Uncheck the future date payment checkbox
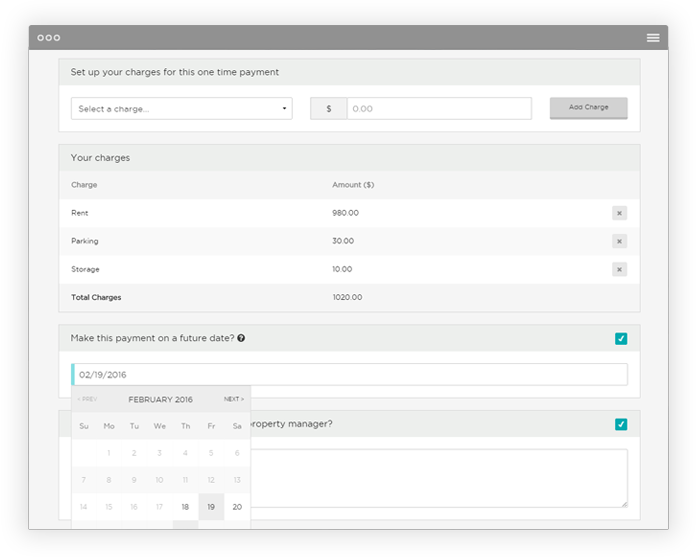 (x=621, y=339)
